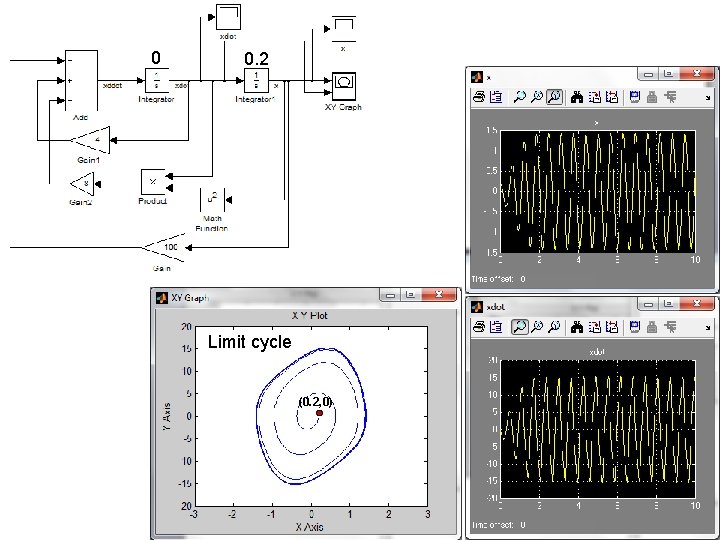The width and height of the screenshot is (720, 540).
Task: Click Autoscale binoculars icon in the xdot scope window
Action: pos(577,327)
